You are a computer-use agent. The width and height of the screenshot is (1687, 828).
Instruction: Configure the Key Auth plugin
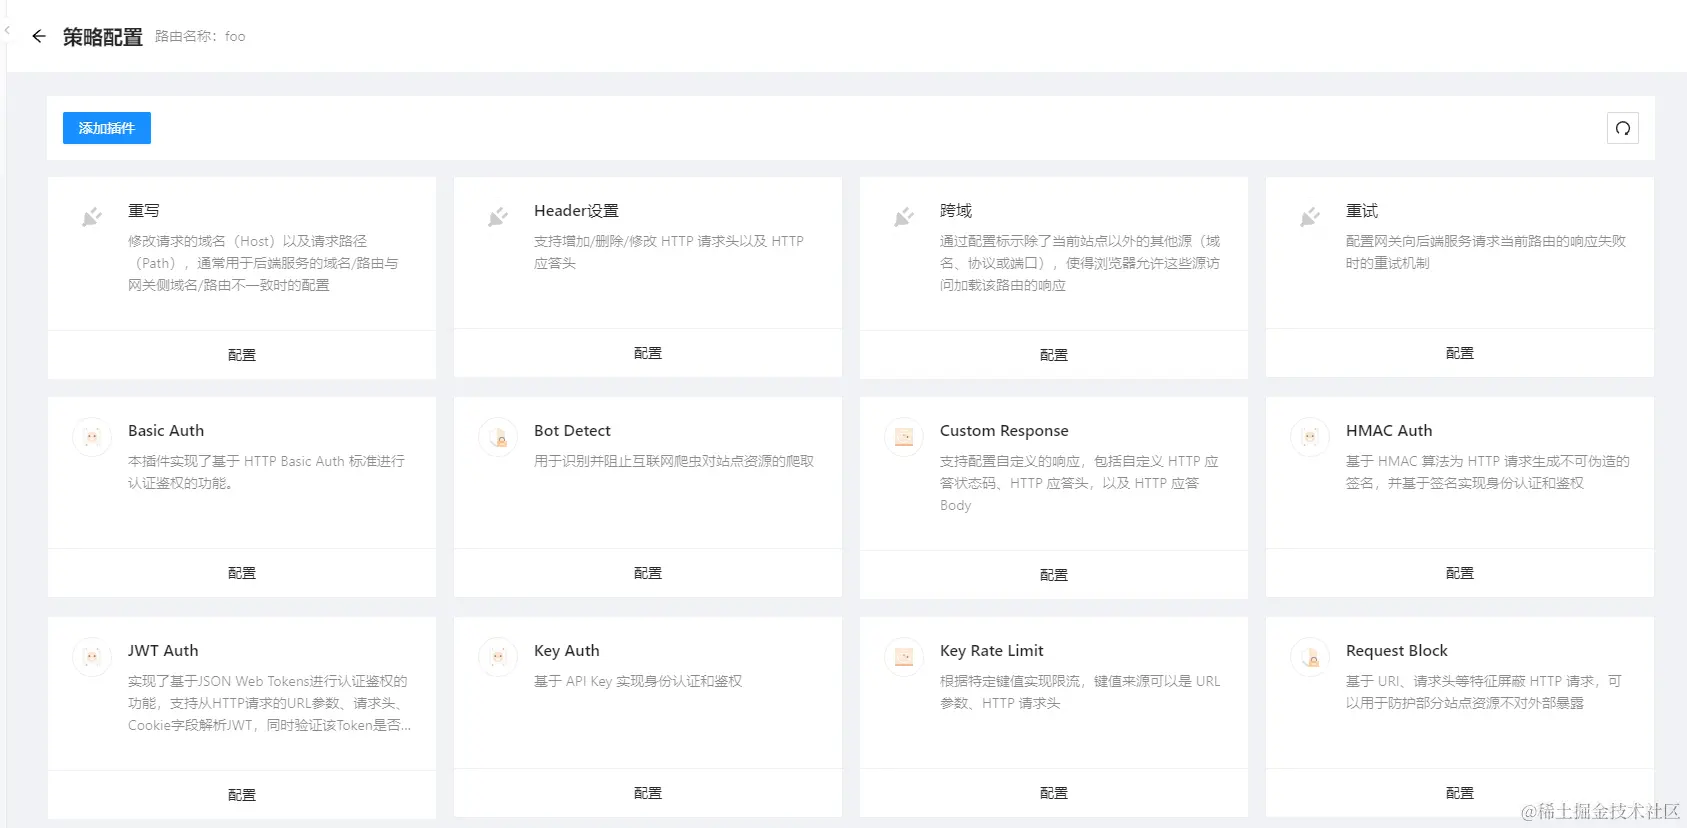click(x=648, y=793)
